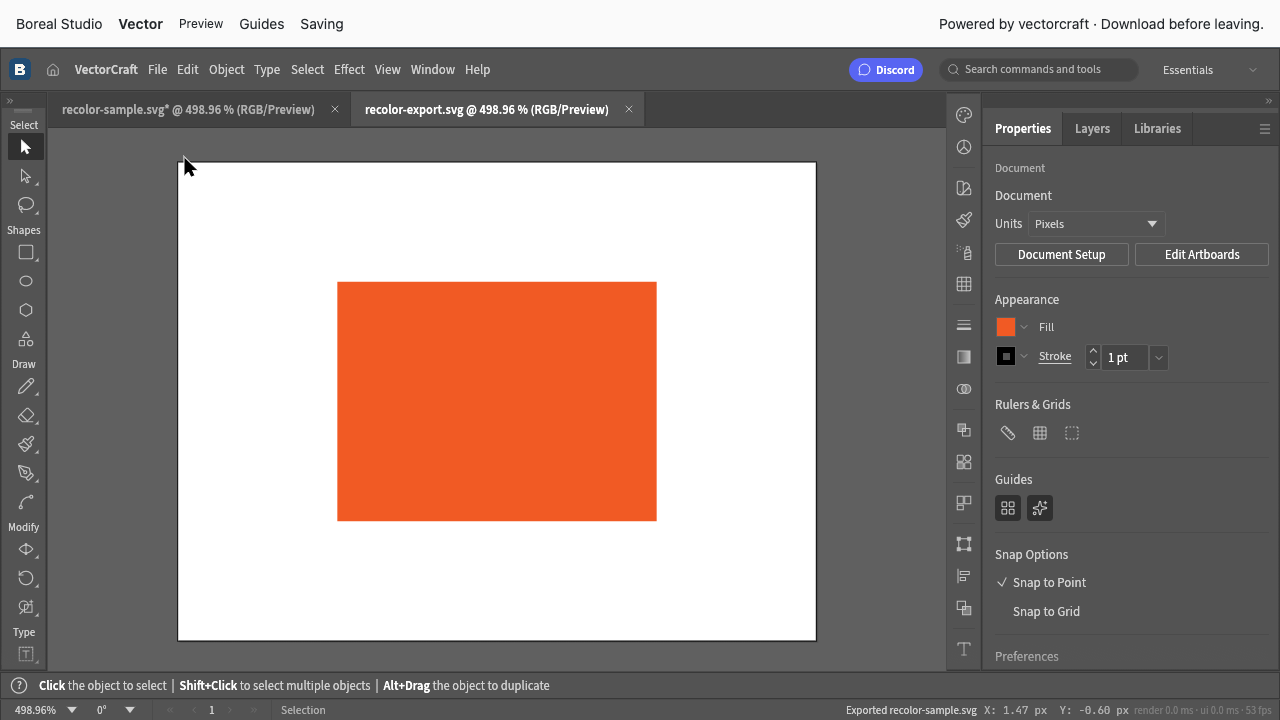Toggle the ruler icon under Rulers & Grids
Screen dimensions: 1280x720
click(1008, 433)
